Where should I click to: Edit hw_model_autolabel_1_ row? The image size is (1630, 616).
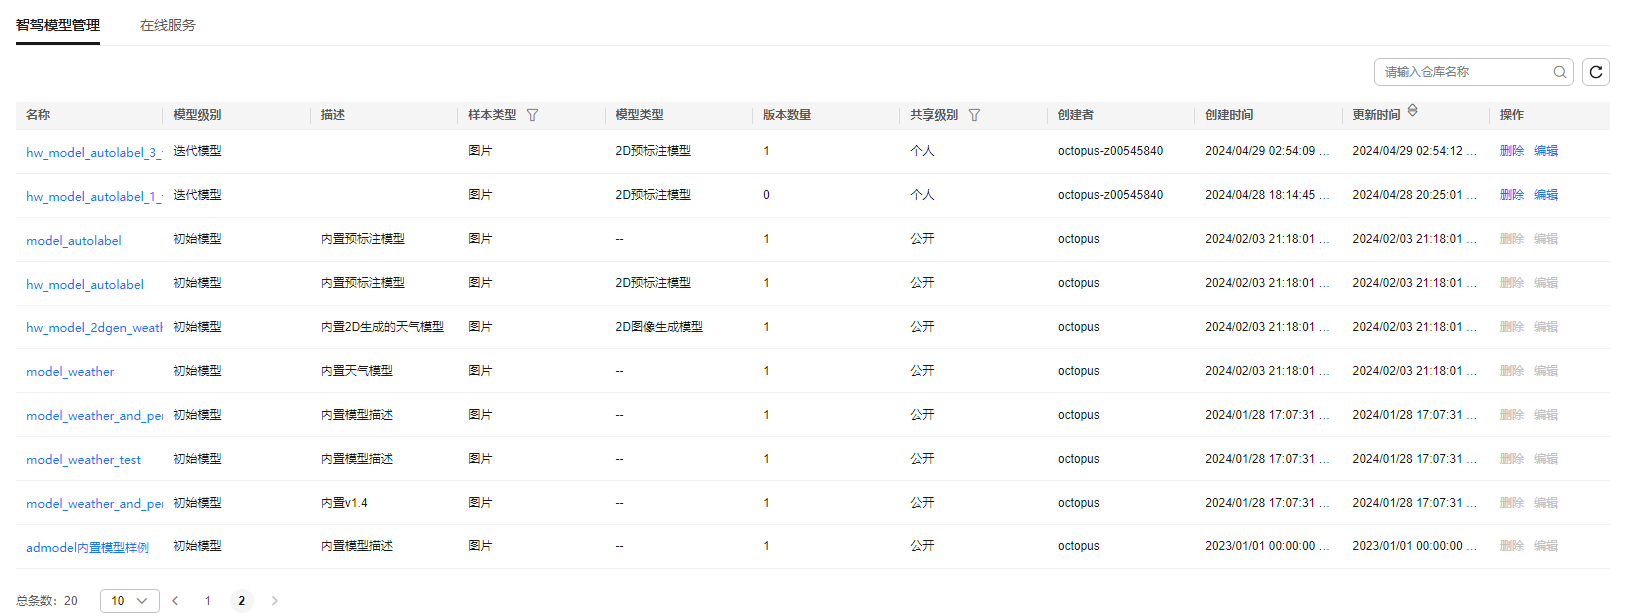pyautogui.click(x=1546, y=195)
